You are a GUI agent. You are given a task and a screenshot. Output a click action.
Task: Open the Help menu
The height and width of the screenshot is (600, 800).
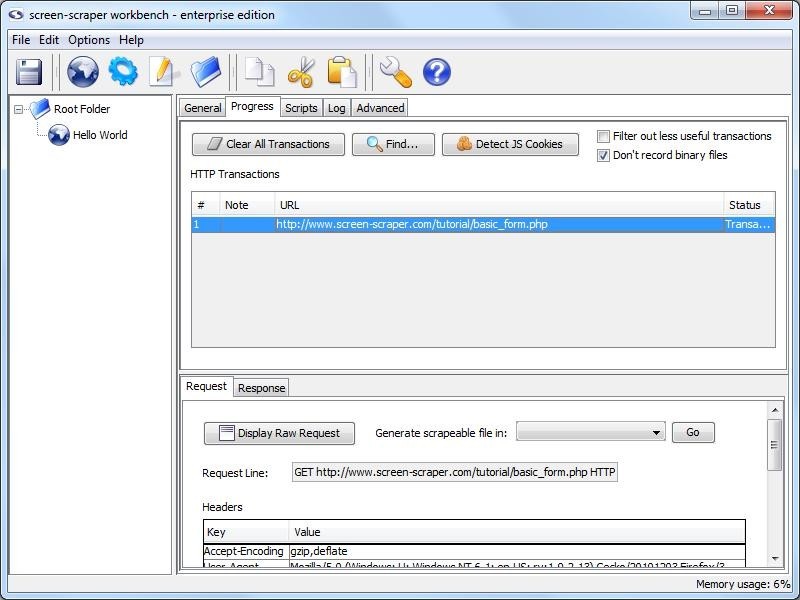tap(131, 40)
